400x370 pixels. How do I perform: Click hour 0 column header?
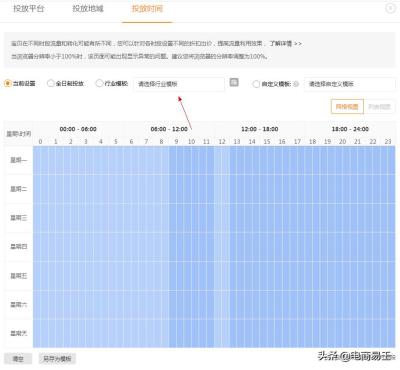[40, 141]
